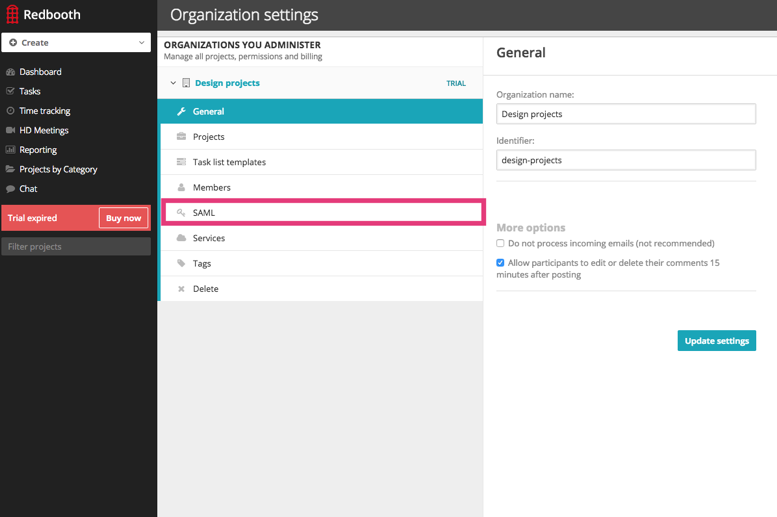Viewport: 777px width, 517px height.
Task: Click the Reporting chart icon
Action: [x=11, y=150]
